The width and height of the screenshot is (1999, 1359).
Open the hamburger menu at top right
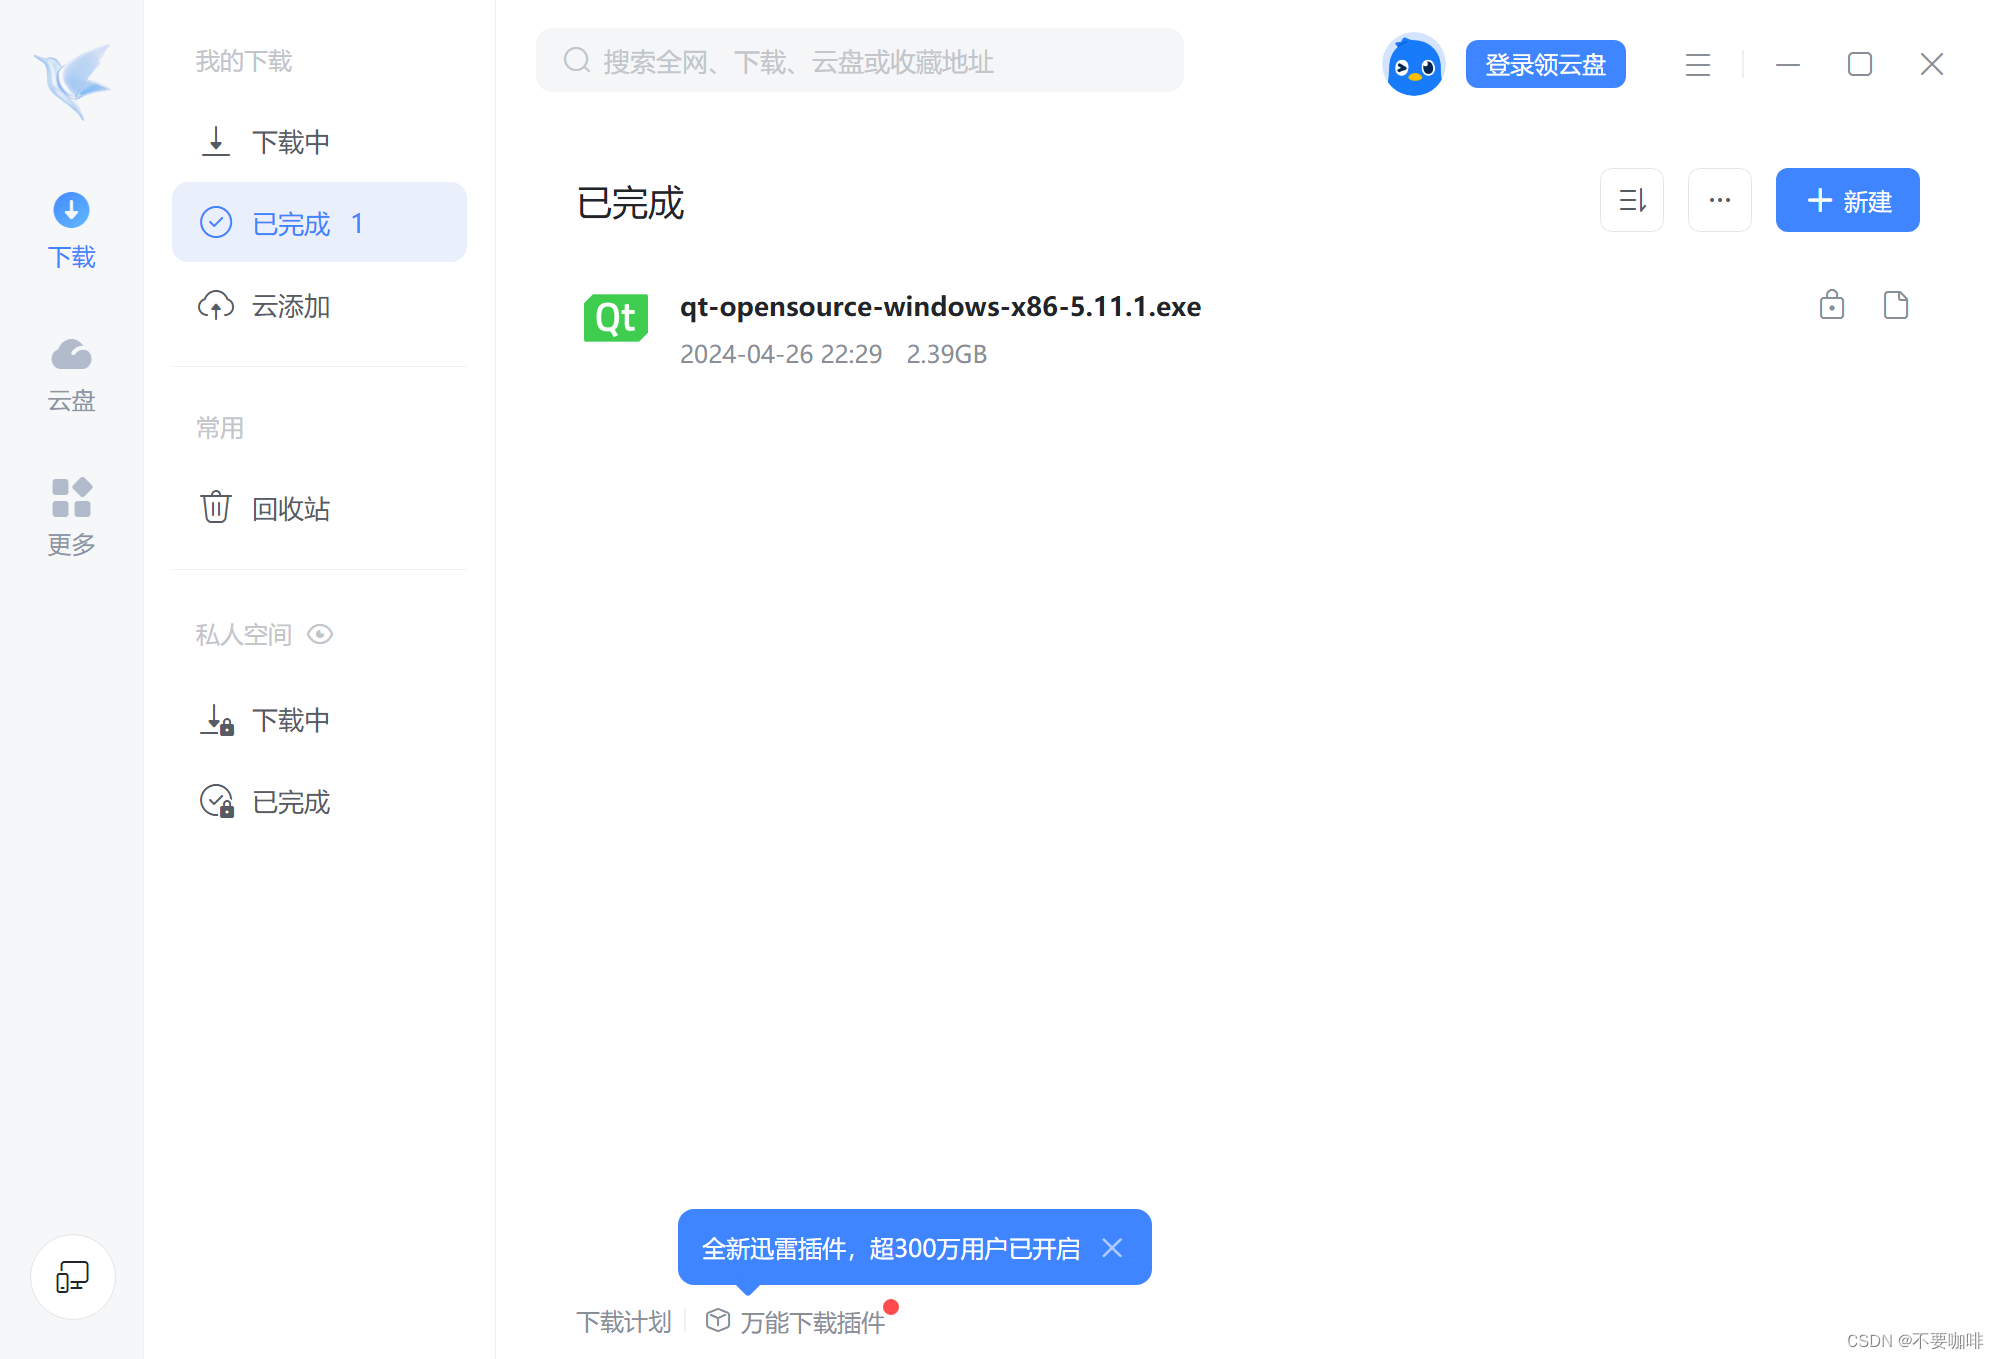(x=1697, y=64)
